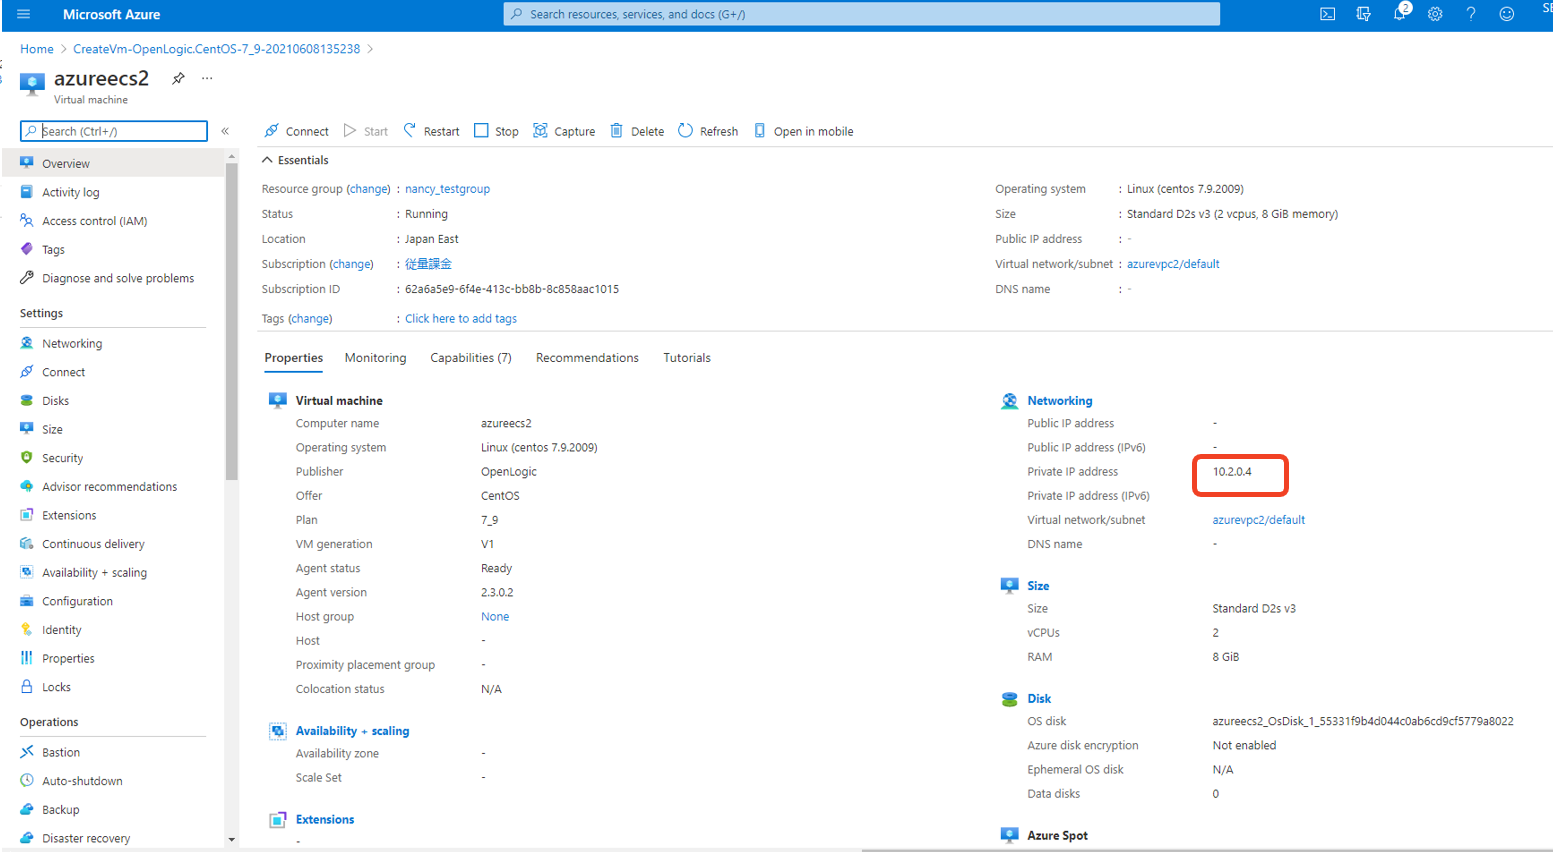Open Home breadcrumb link
Viewport: 1558px width, 852px height.
click(37, 49)
